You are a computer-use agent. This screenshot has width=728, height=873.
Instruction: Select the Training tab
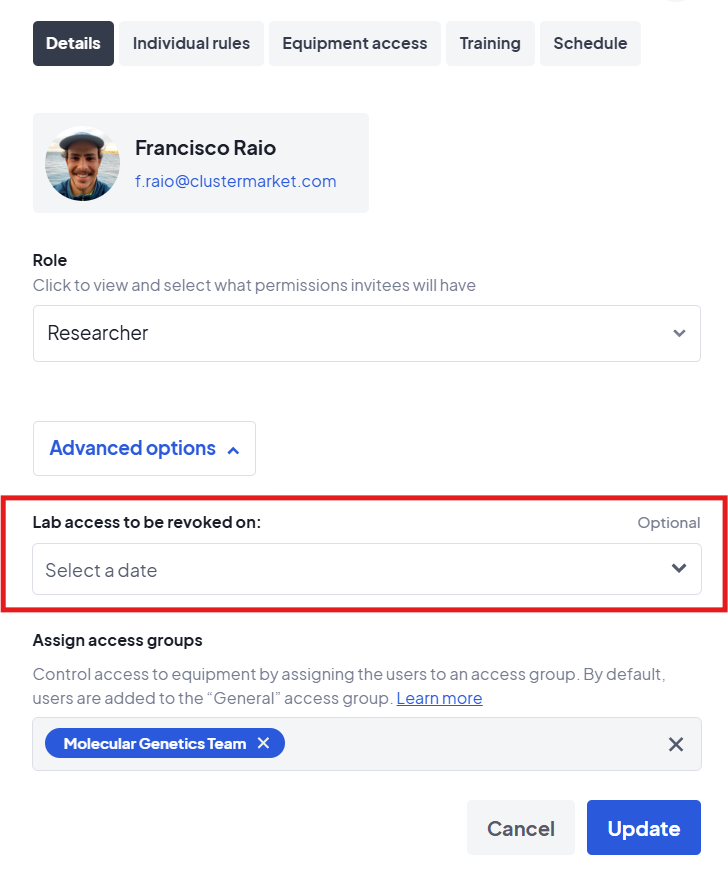tap(490, 43)
